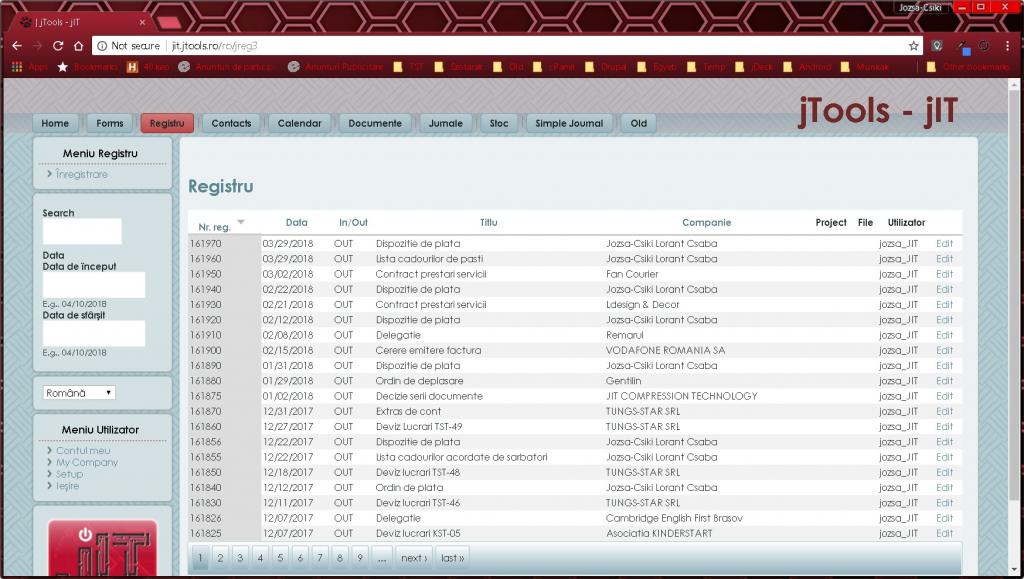This screenshot has height=579, width=1024.
Task: Switch to the Contacts tab
Action: pyautogui.click(x=231, y=124)
